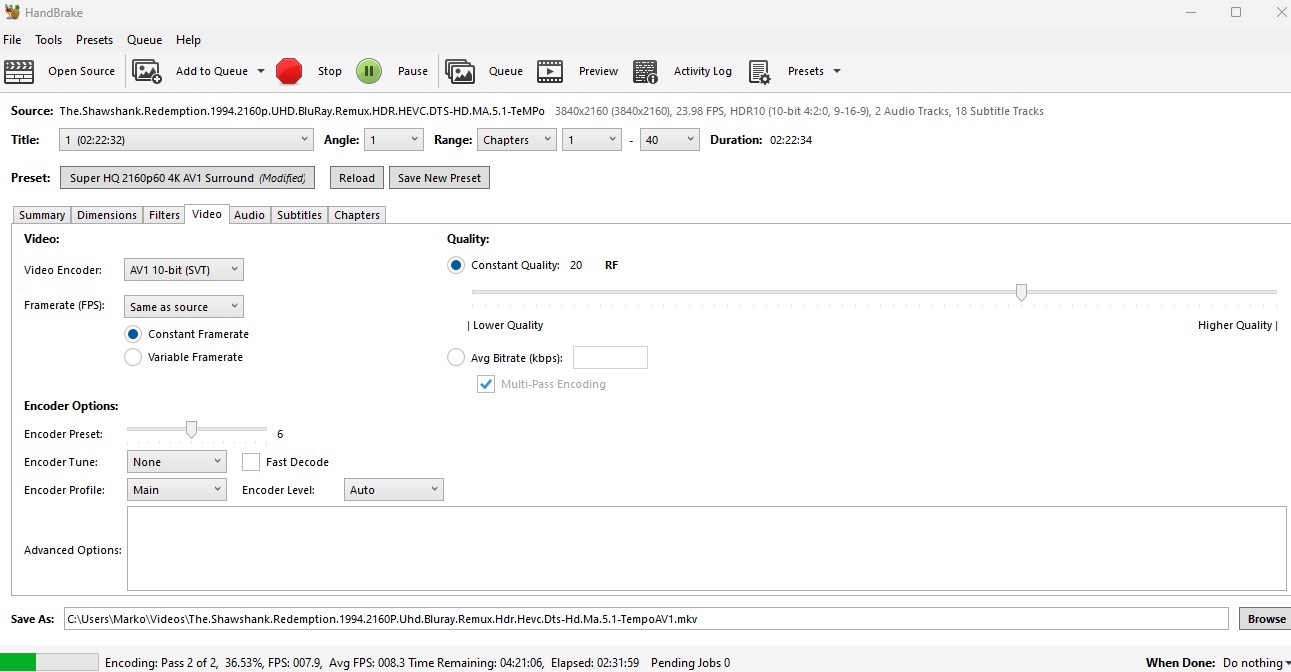
Task: Pause the encode with the green icon
Action: 369,71
